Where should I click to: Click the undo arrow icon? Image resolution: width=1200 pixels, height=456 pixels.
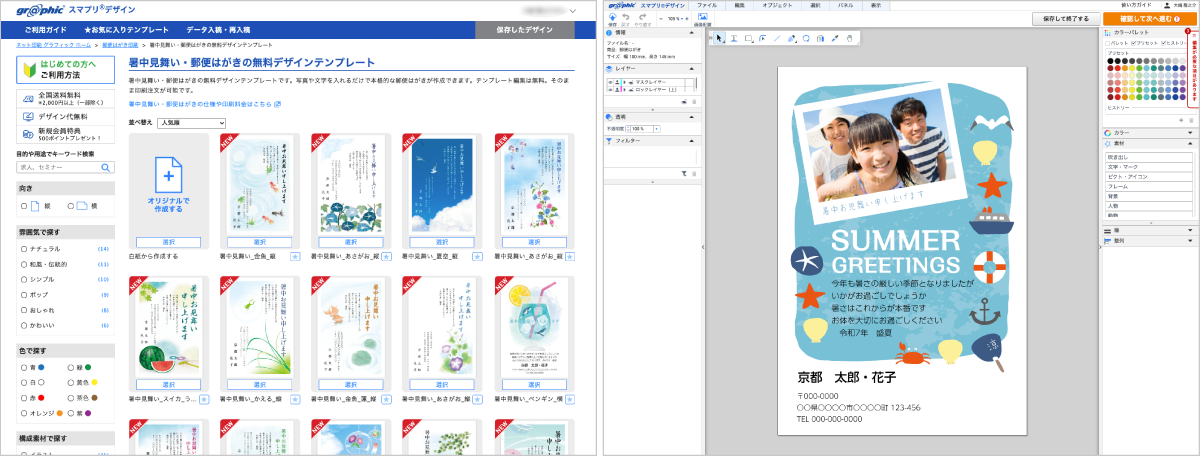[626, 18]
